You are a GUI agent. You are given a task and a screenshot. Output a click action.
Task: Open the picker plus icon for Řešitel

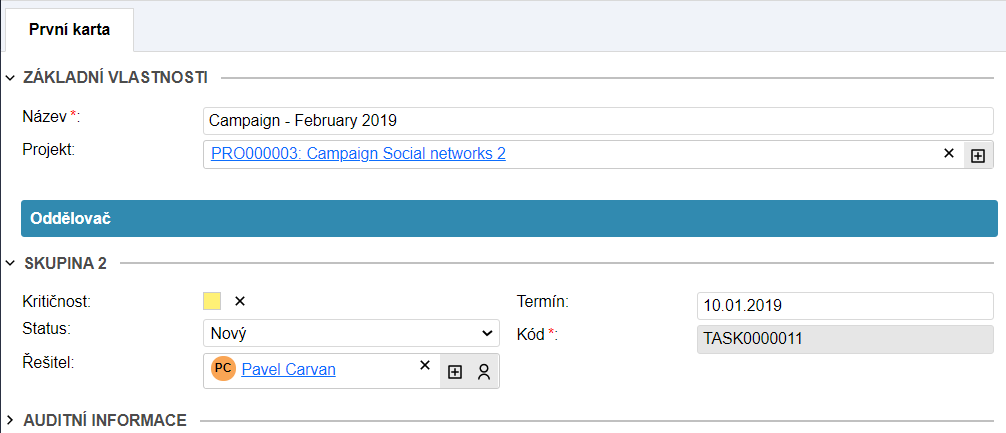coord(455,371)
